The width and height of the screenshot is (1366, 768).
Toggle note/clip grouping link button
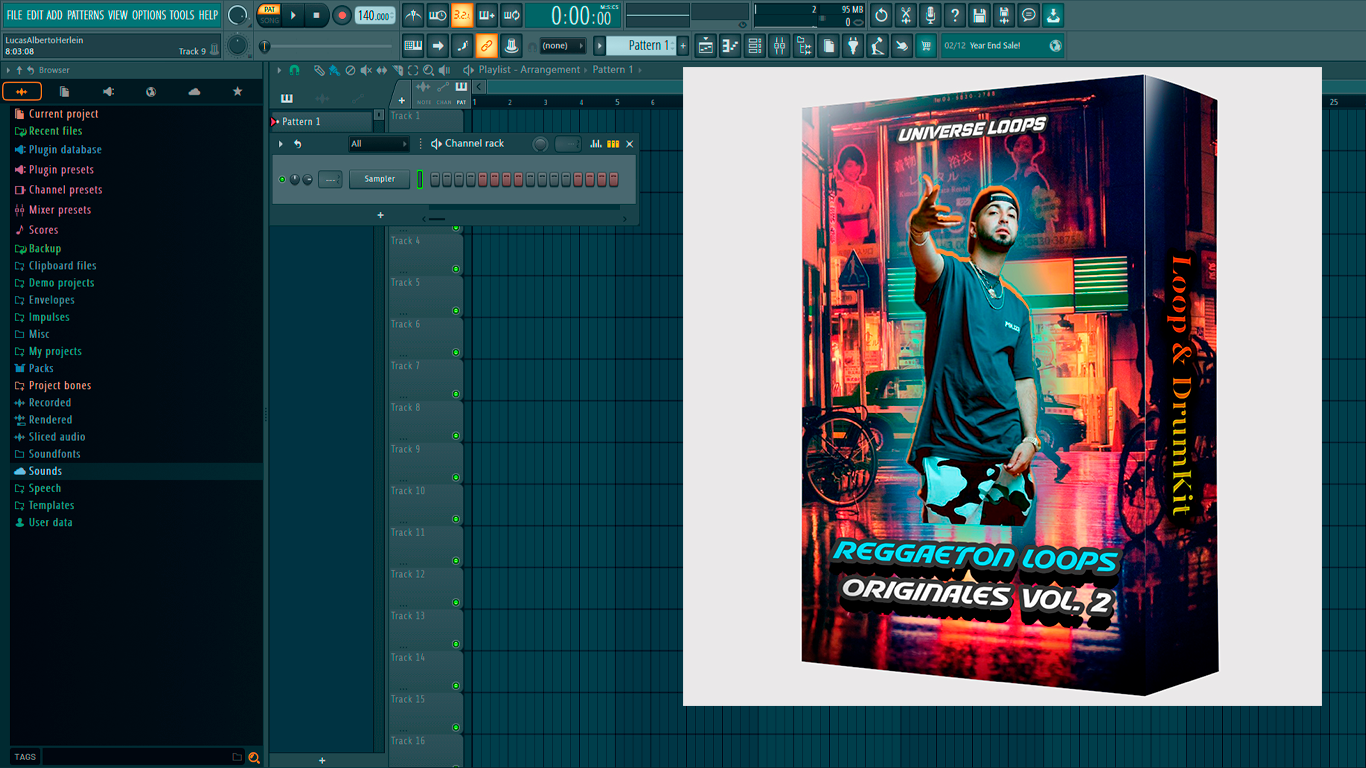pos(487,46)
